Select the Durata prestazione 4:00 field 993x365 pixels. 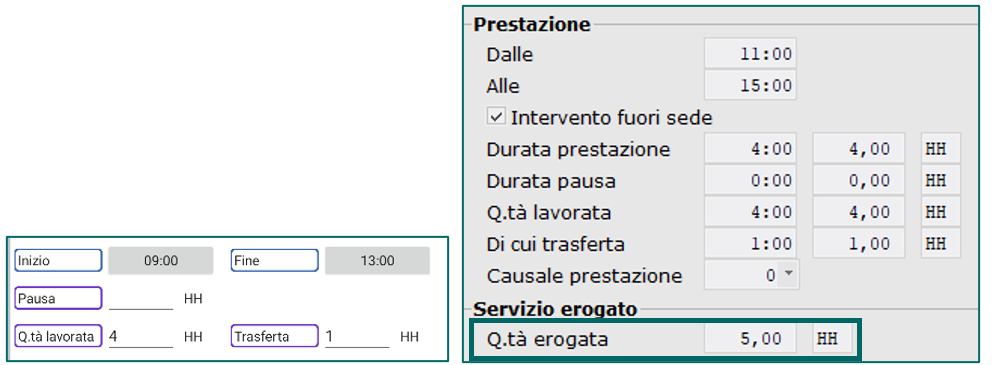click(x=752, y=149)
